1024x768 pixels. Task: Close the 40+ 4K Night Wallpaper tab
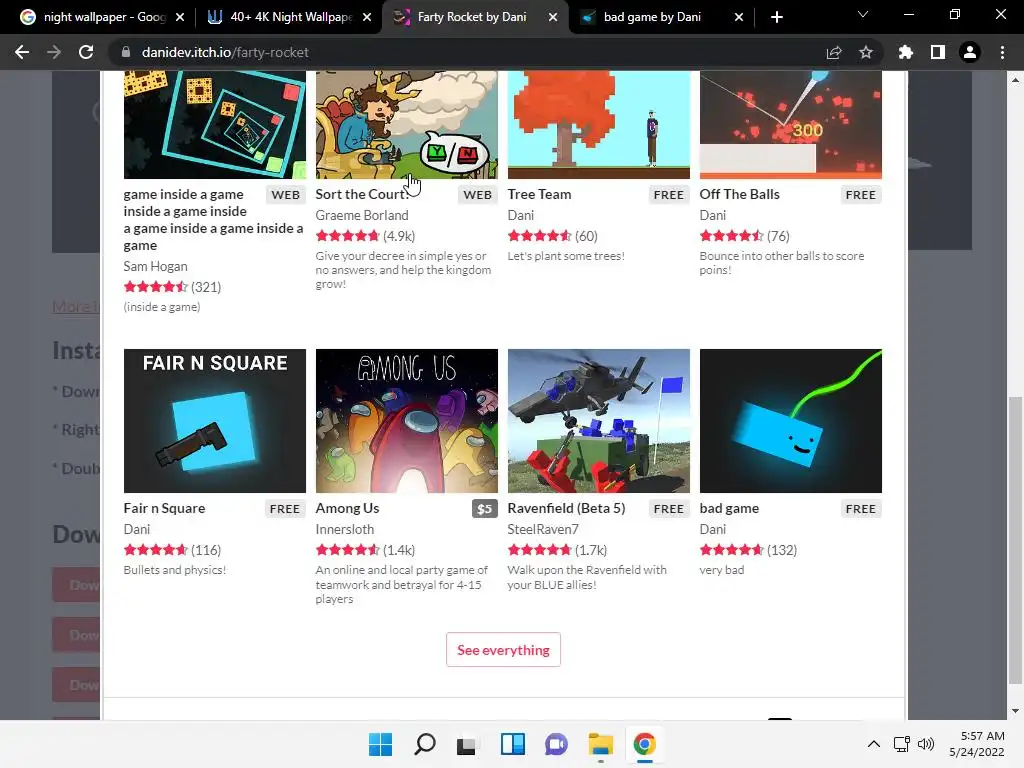[367, 17]
